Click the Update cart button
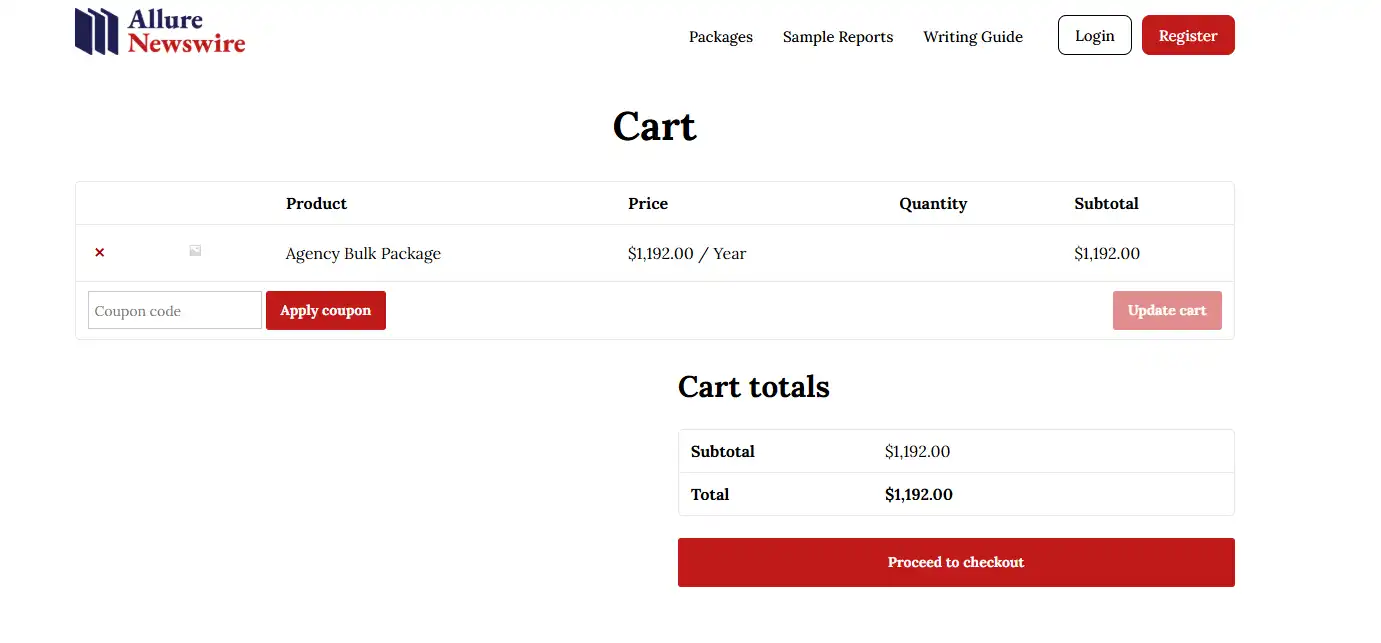This screenshot has height=643, width=1381. click(1167, 310)
